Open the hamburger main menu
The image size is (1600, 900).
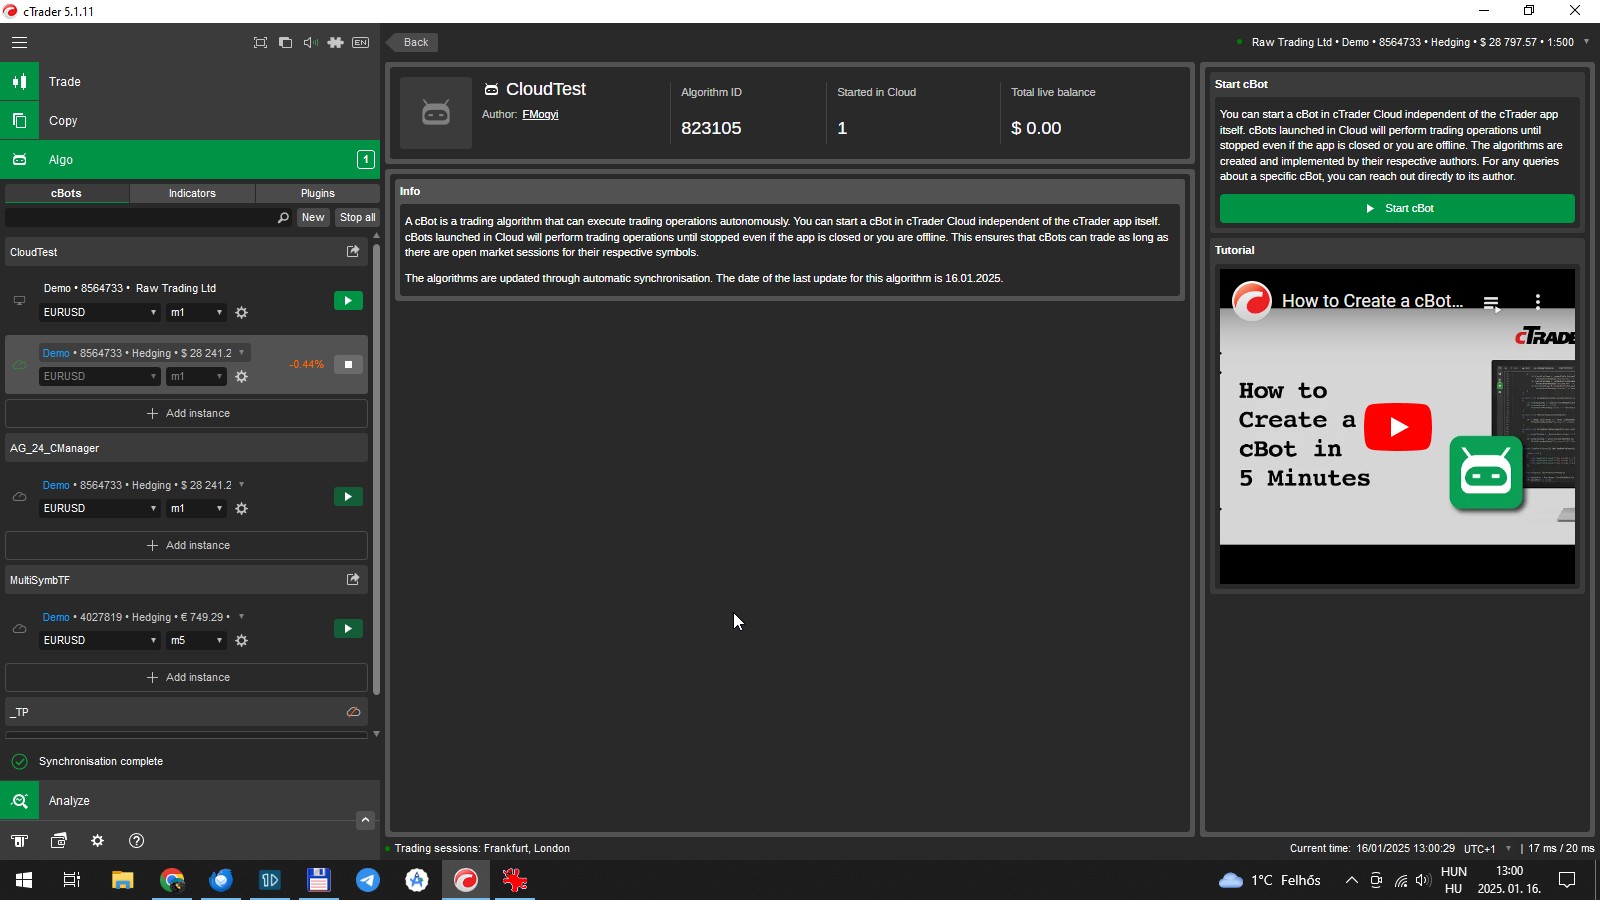pos(19,42)
